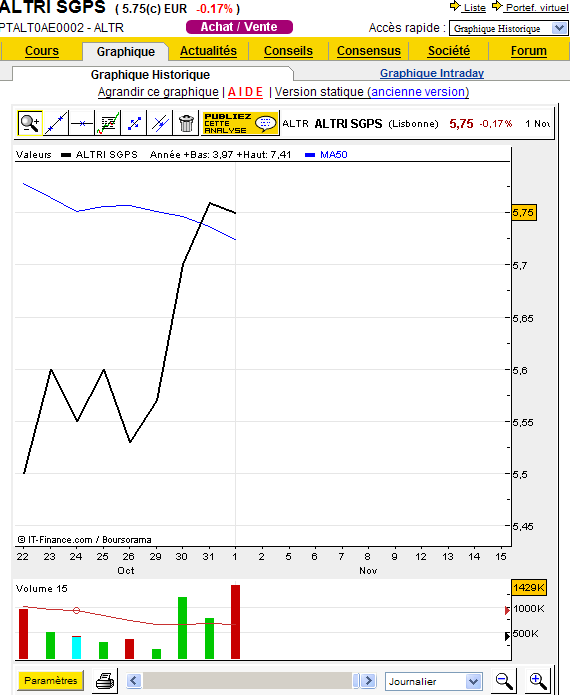
Task: Click the ALTRI SGPS legend label
Action: 106,155
